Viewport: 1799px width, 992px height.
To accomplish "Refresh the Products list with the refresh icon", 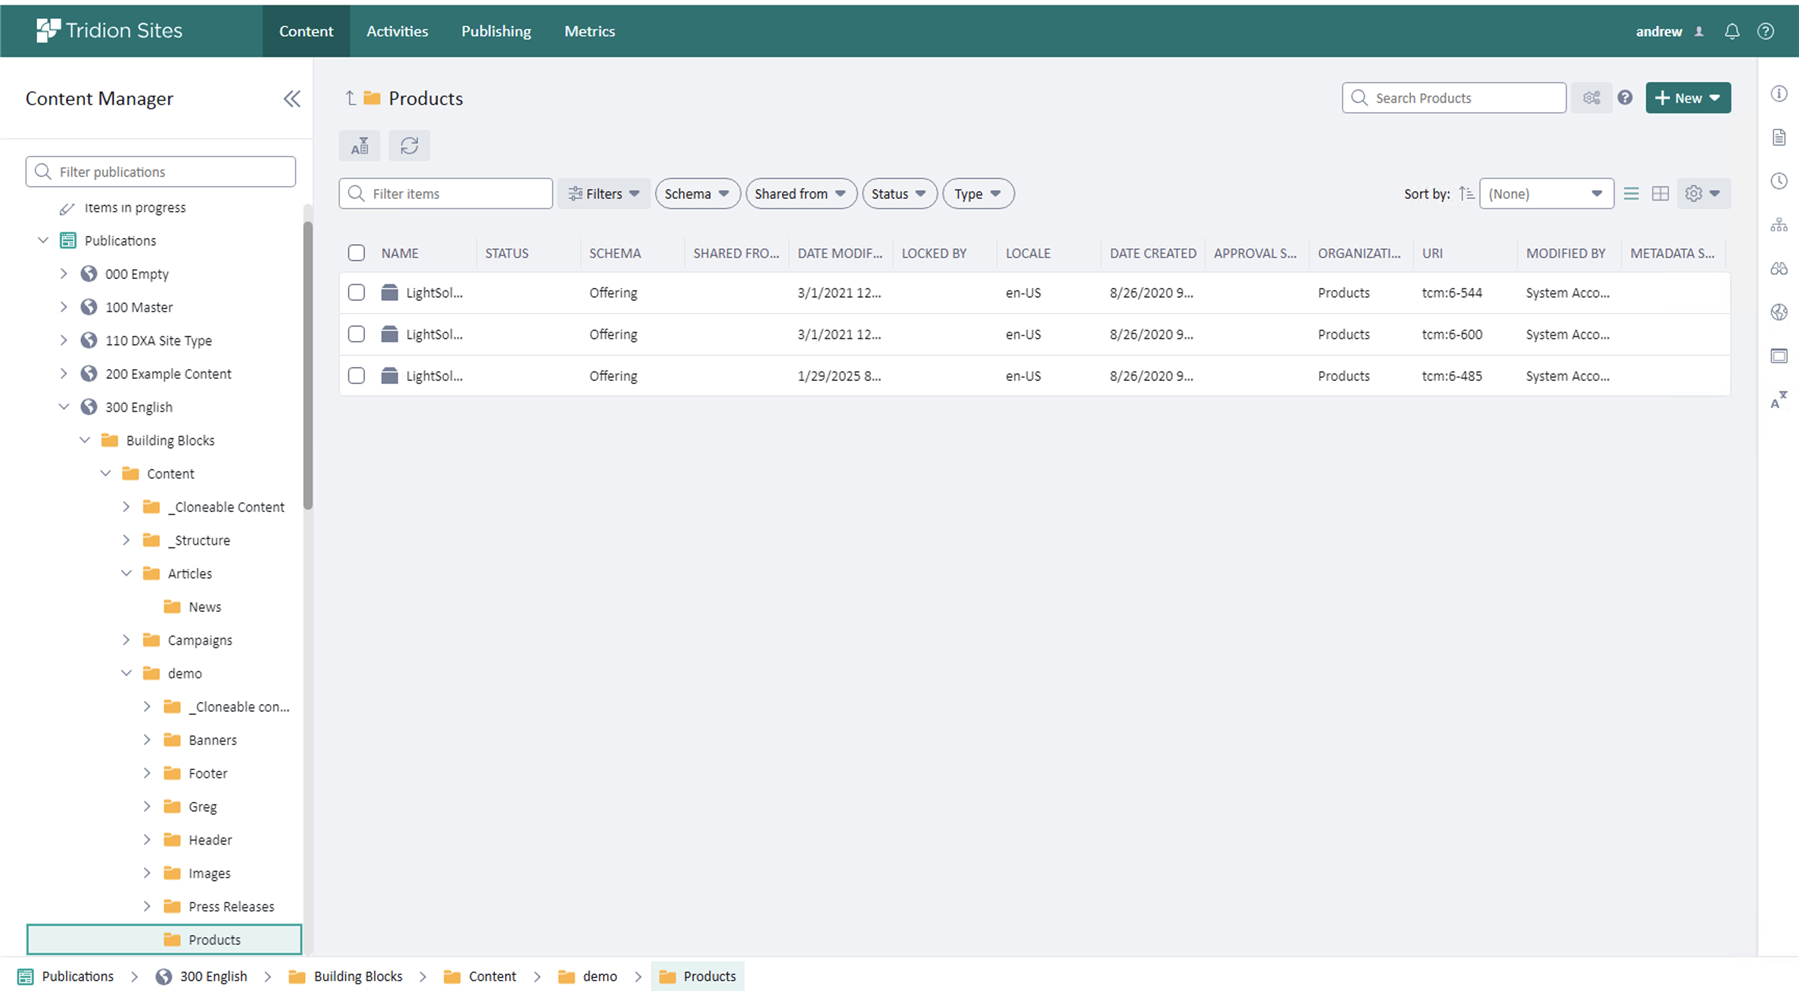I will tap(409, 145).
